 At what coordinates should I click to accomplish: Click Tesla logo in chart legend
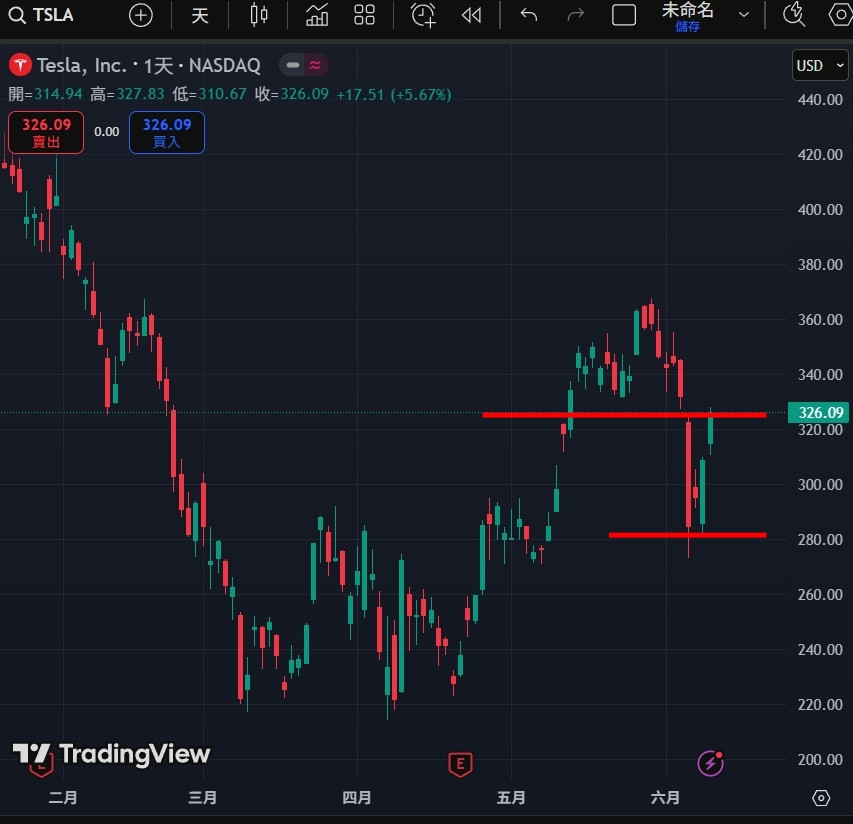(x=21, y=65)
